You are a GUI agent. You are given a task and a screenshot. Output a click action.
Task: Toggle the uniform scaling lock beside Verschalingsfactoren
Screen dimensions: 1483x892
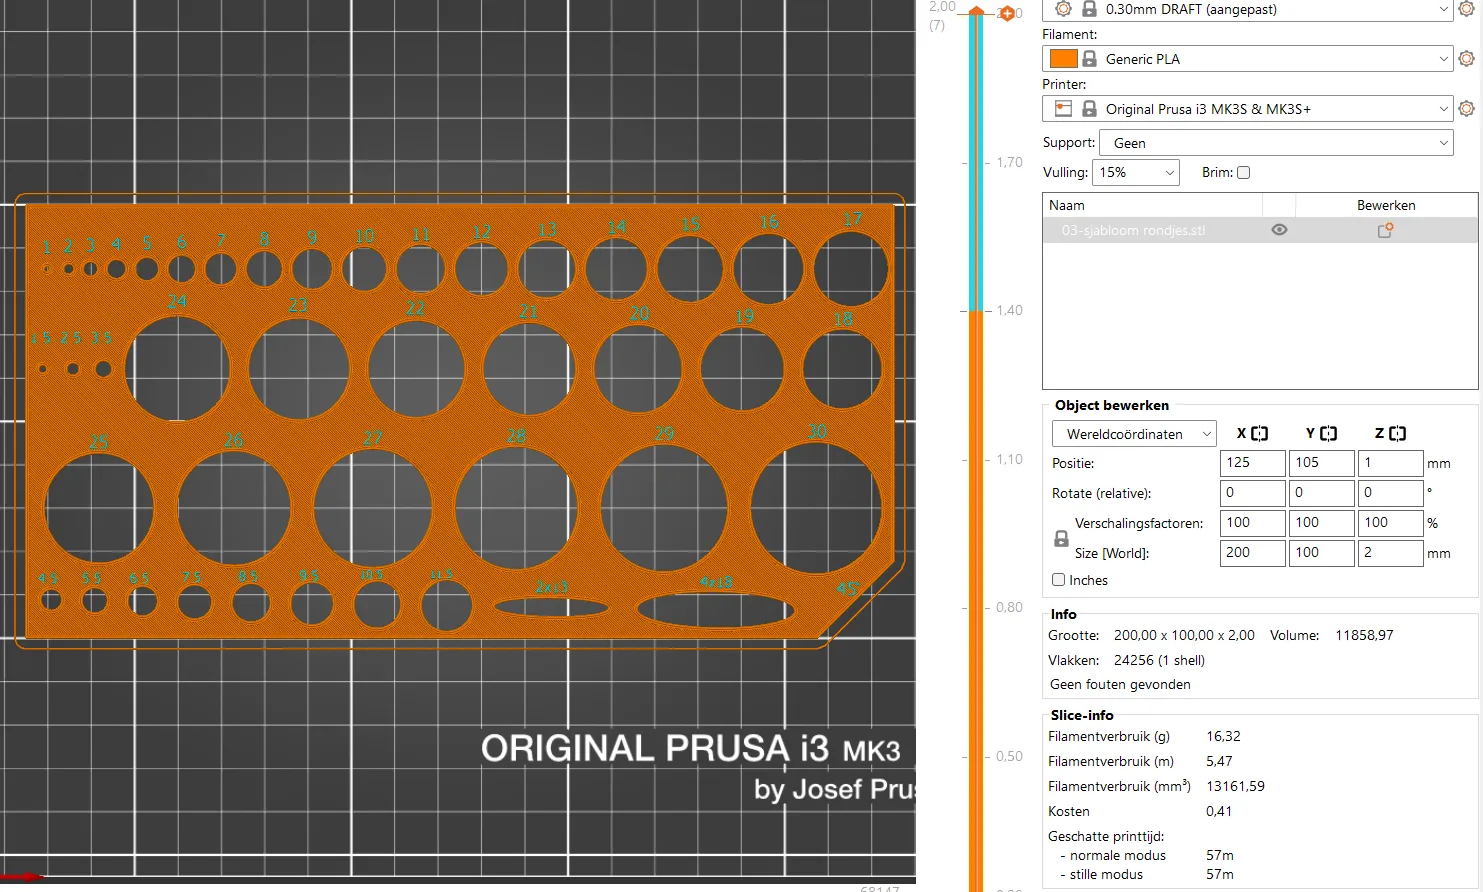[x=1059, y=538]
